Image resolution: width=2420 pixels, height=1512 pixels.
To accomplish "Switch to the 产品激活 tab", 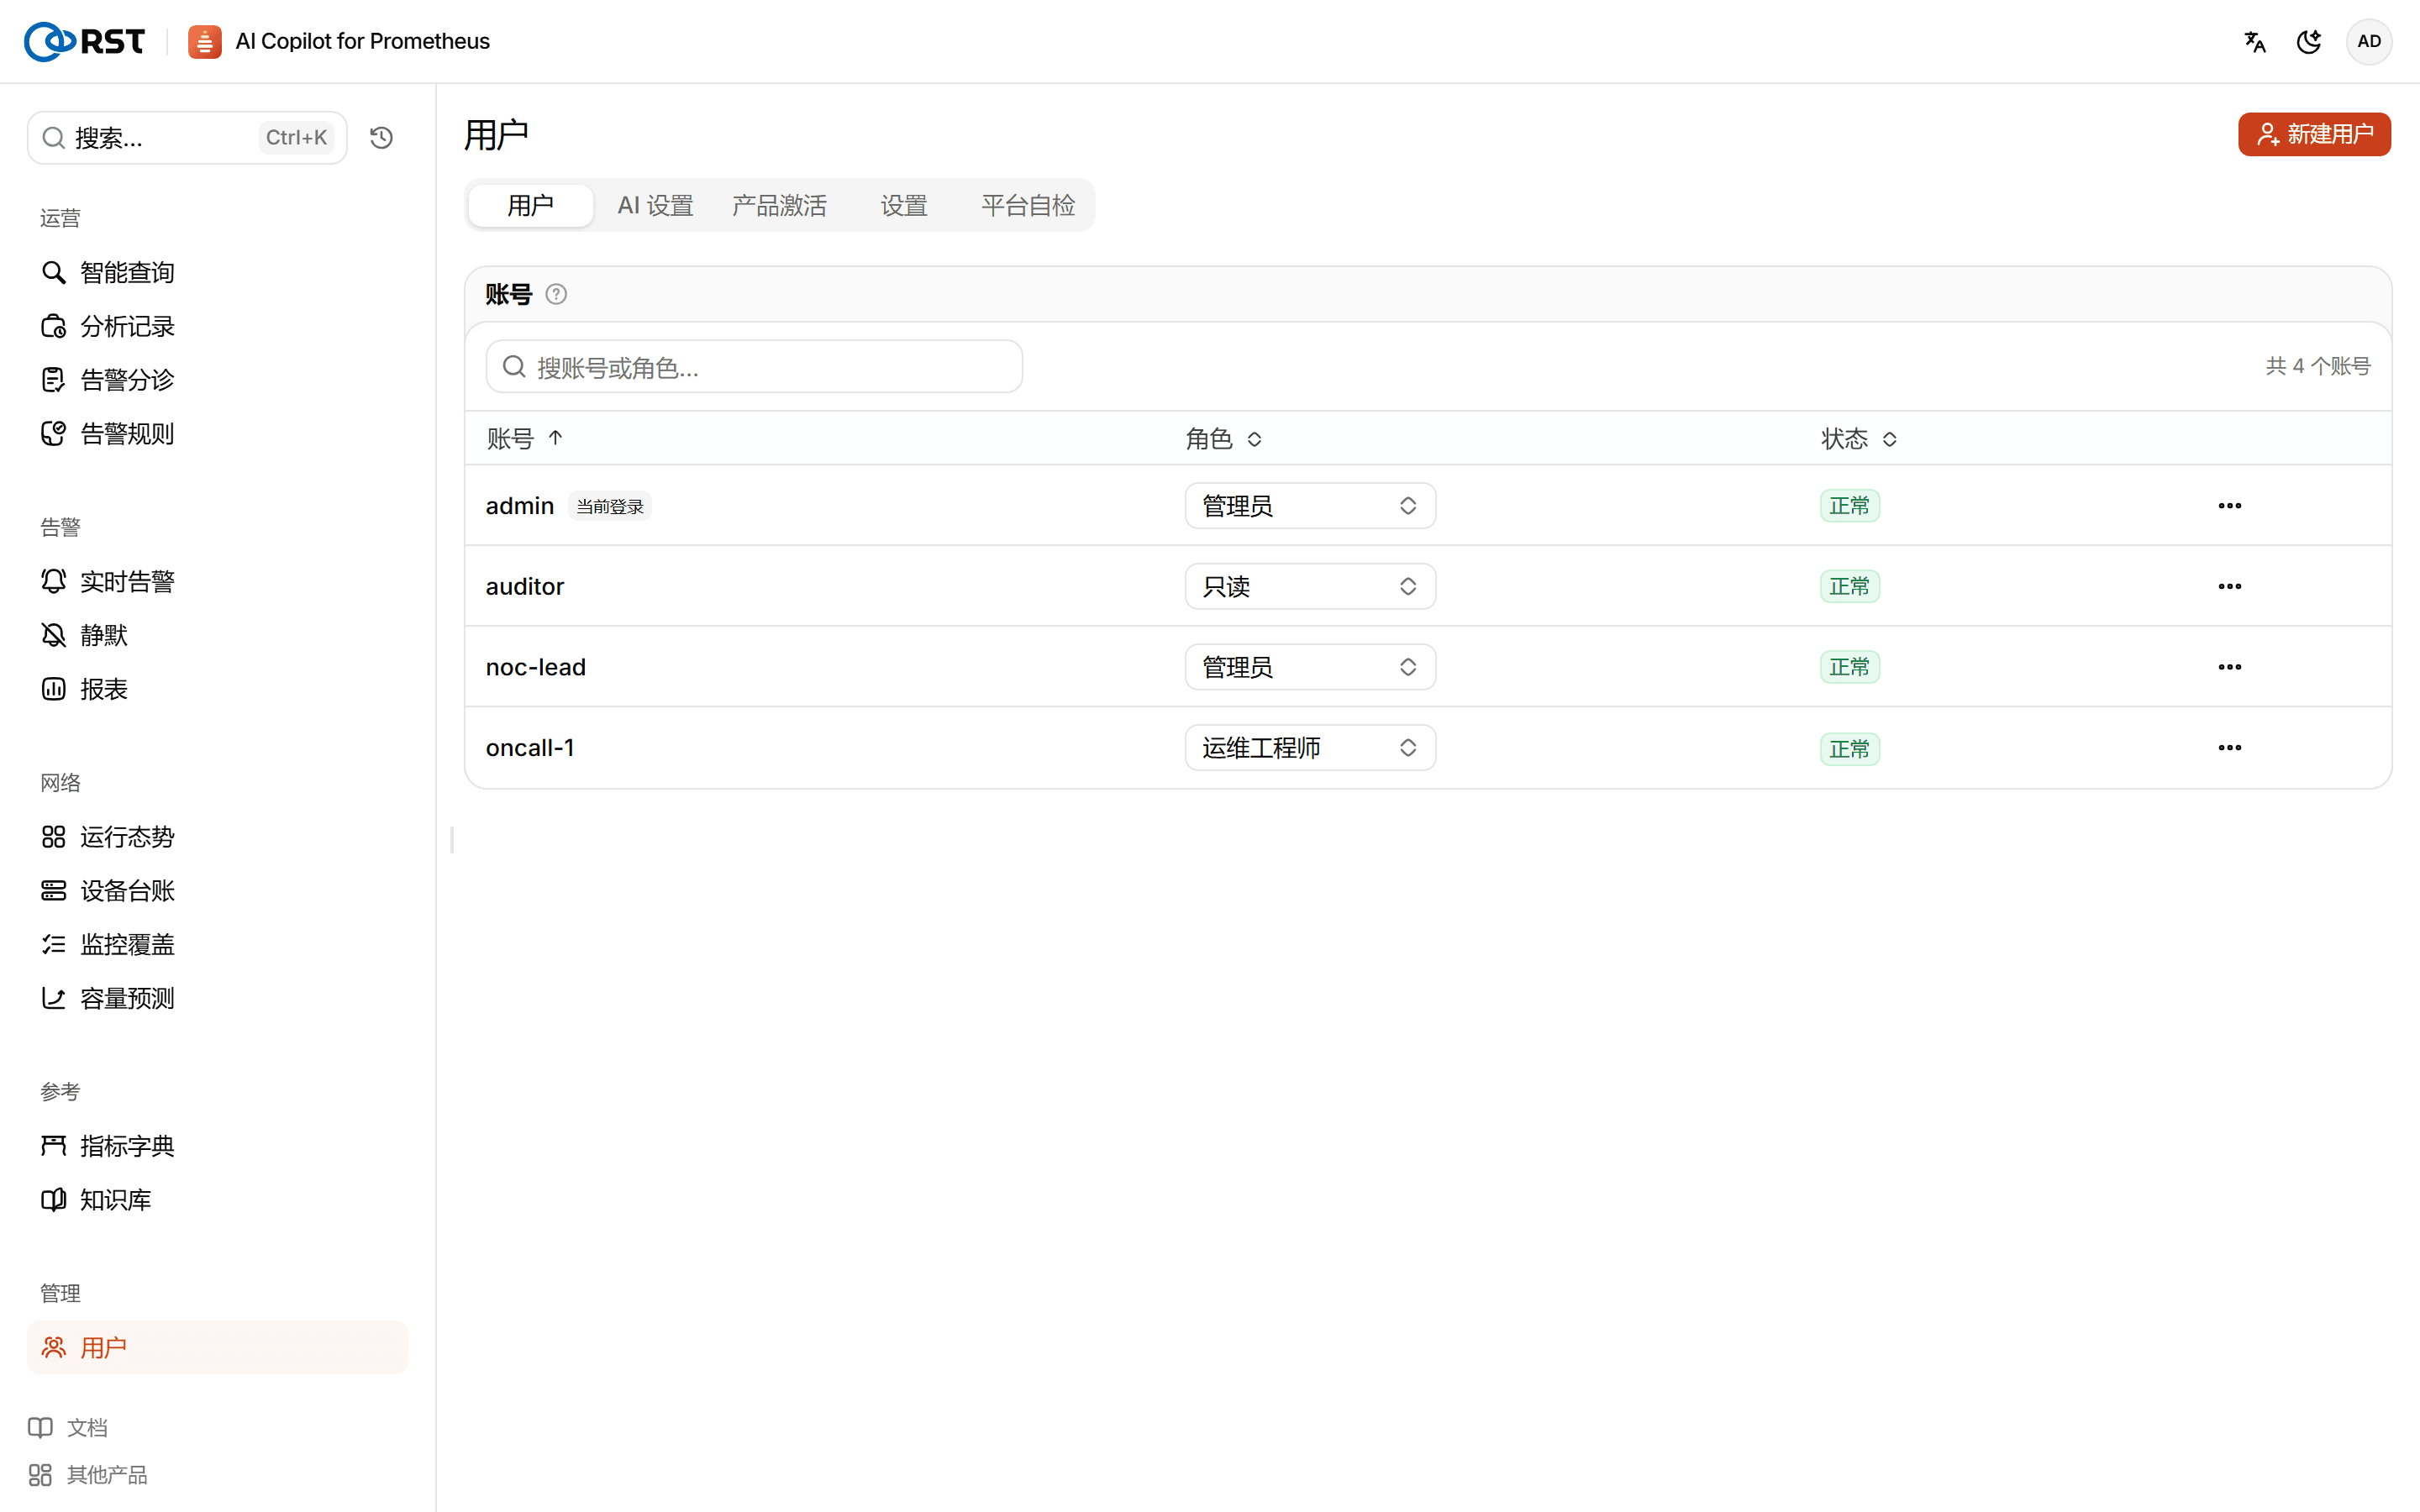I will click(x=779, y=205).
